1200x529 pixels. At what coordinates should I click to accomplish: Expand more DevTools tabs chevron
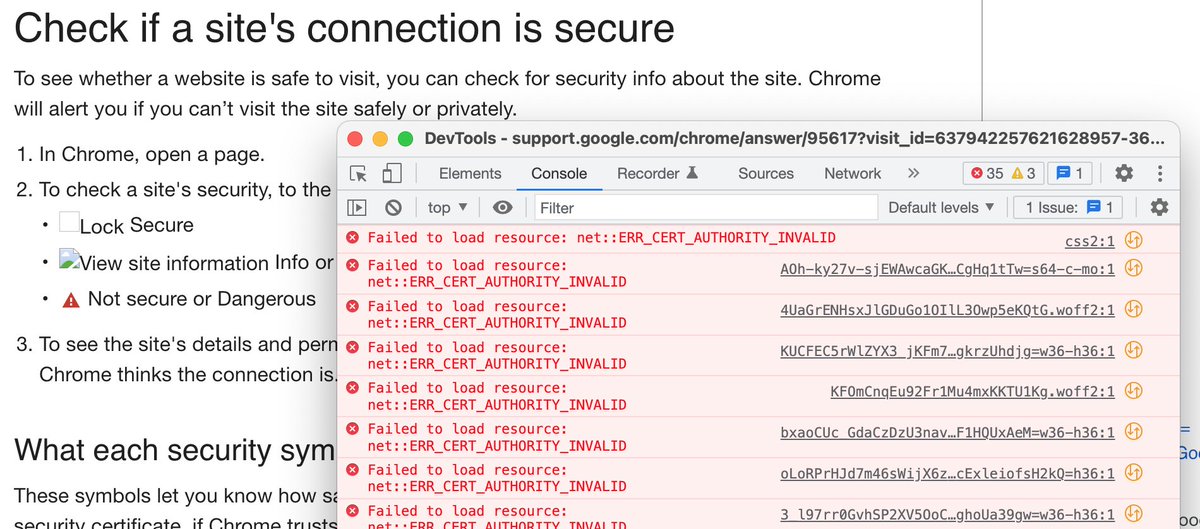(913, 173)
